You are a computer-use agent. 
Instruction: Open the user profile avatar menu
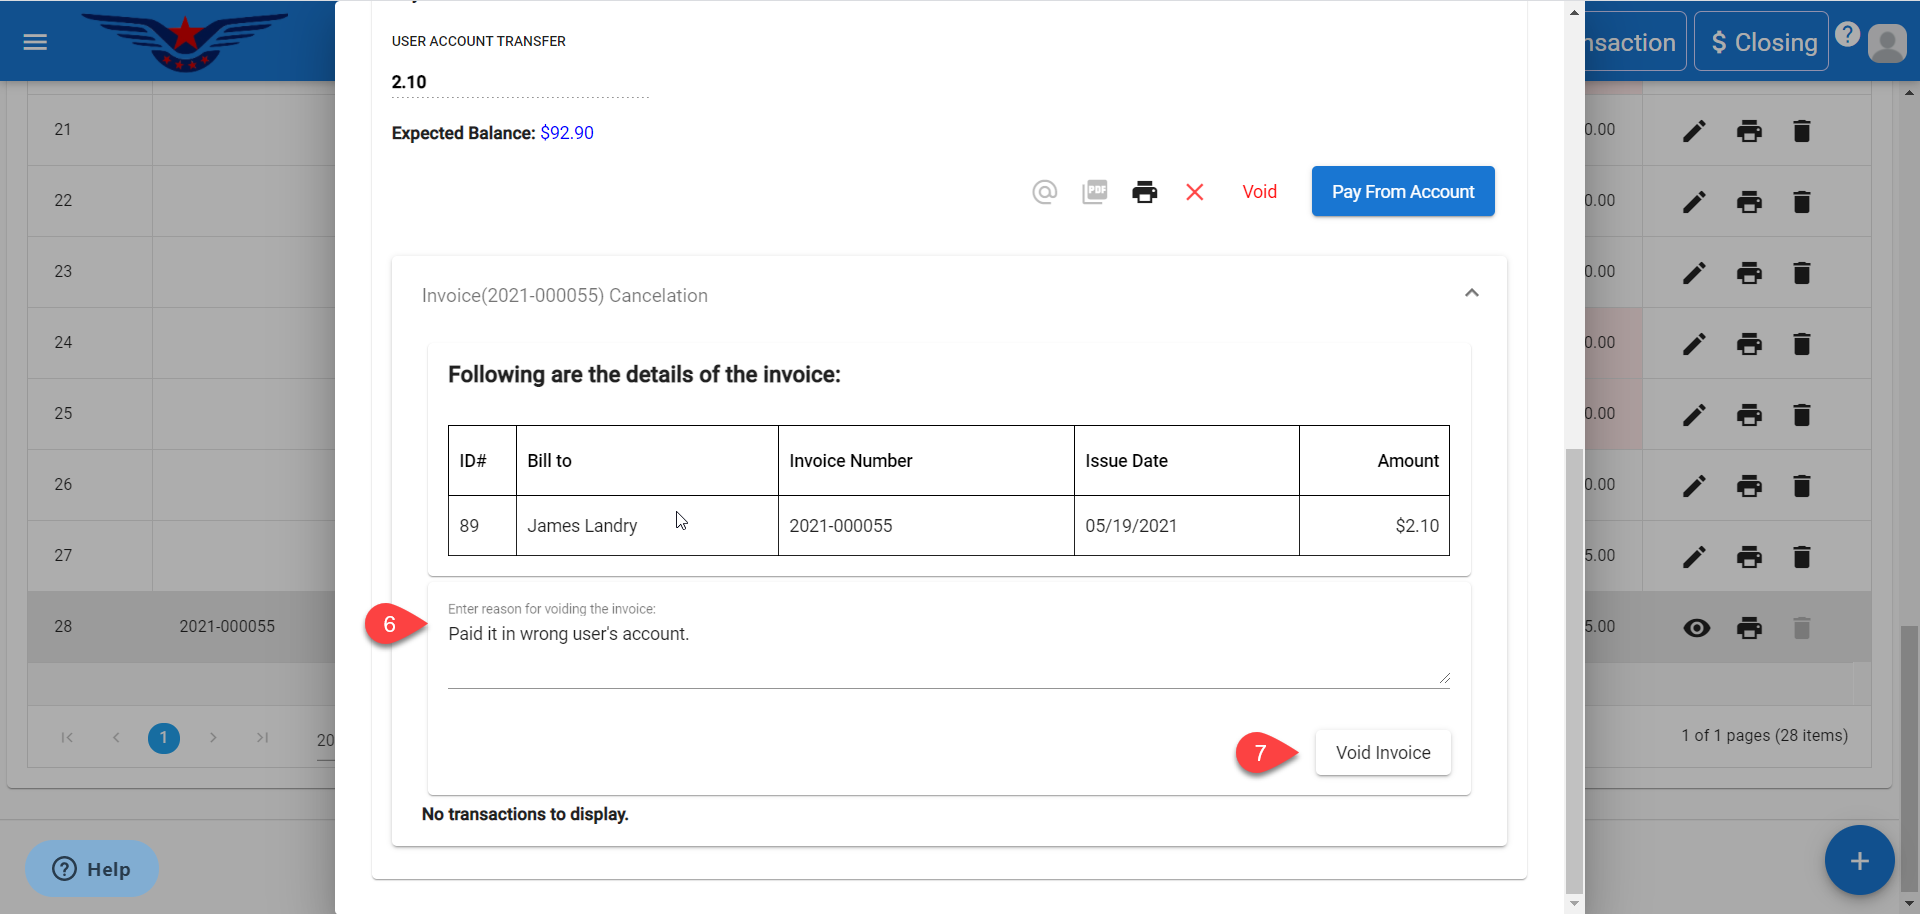click(1887, 43)
